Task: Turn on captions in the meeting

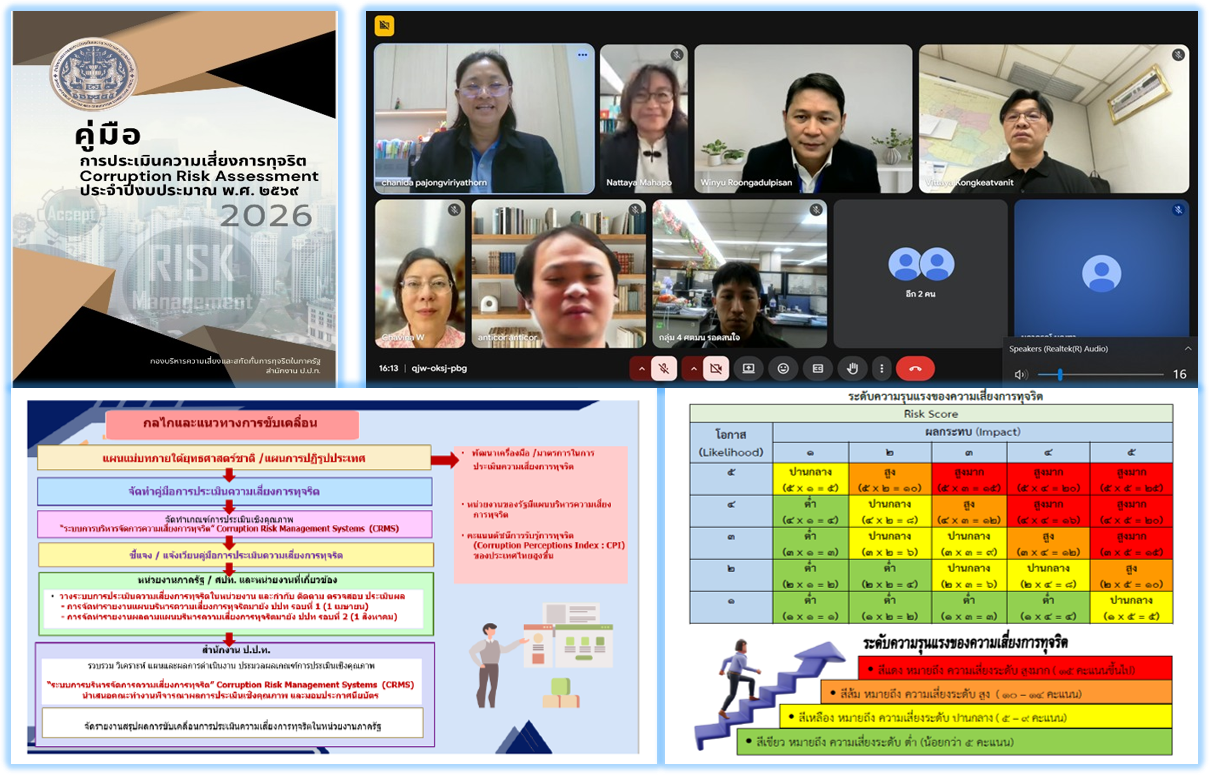Action: tap(818, 368)
